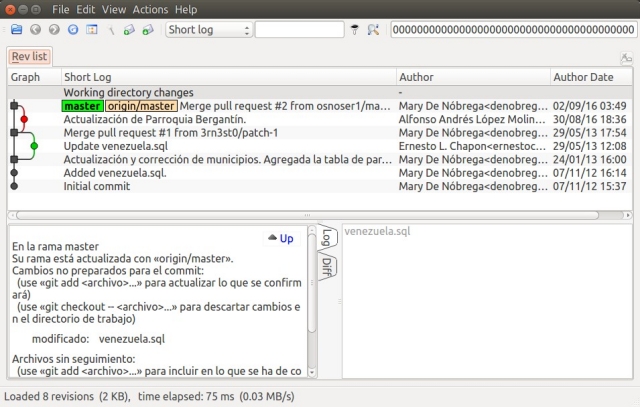Switch to the Rev list tab
Image resolution: width=640 pixels, height=407 pixels.
pos(29,57)
